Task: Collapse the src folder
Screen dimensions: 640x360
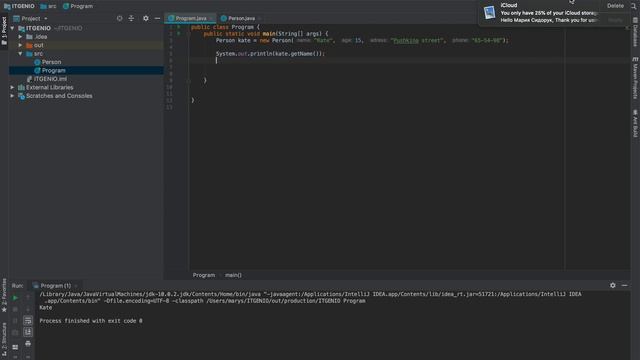Action: 20,53
